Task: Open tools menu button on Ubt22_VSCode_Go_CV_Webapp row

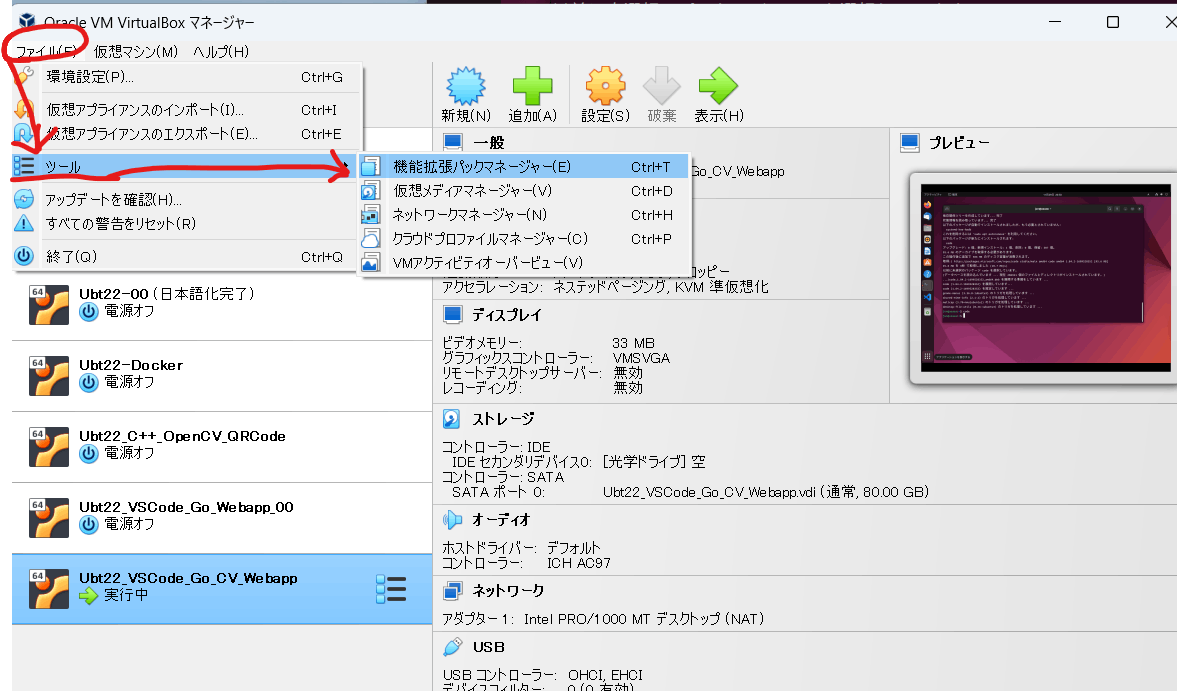Action: 391,590
